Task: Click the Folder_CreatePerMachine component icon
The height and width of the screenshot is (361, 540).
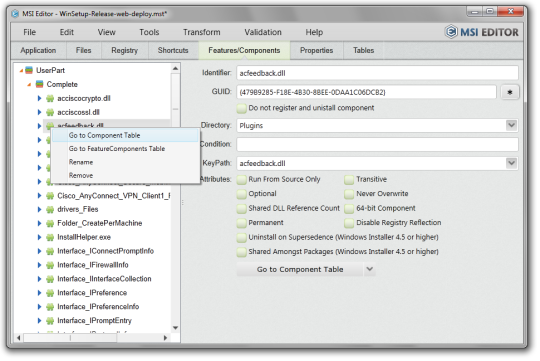Action: tap(50, 224)
